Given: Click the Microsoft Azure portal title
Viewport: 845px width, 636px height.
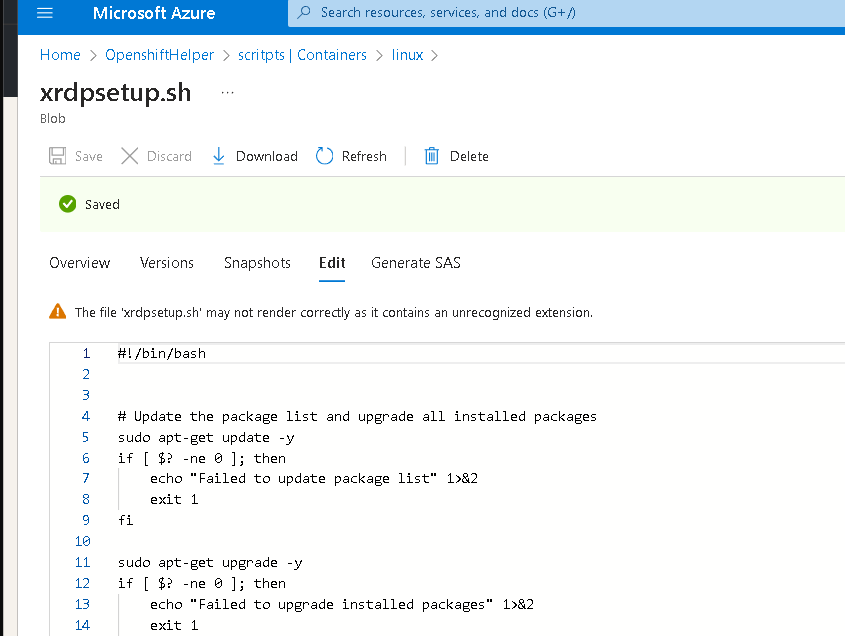Looking at the screenshot, I should click(154, 13).
